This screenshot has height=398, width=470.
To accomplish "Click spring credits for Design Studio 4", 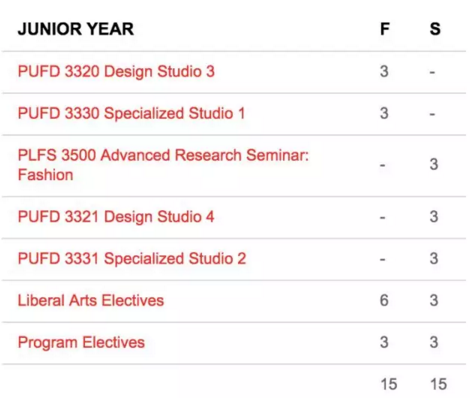I will (434, 217).
